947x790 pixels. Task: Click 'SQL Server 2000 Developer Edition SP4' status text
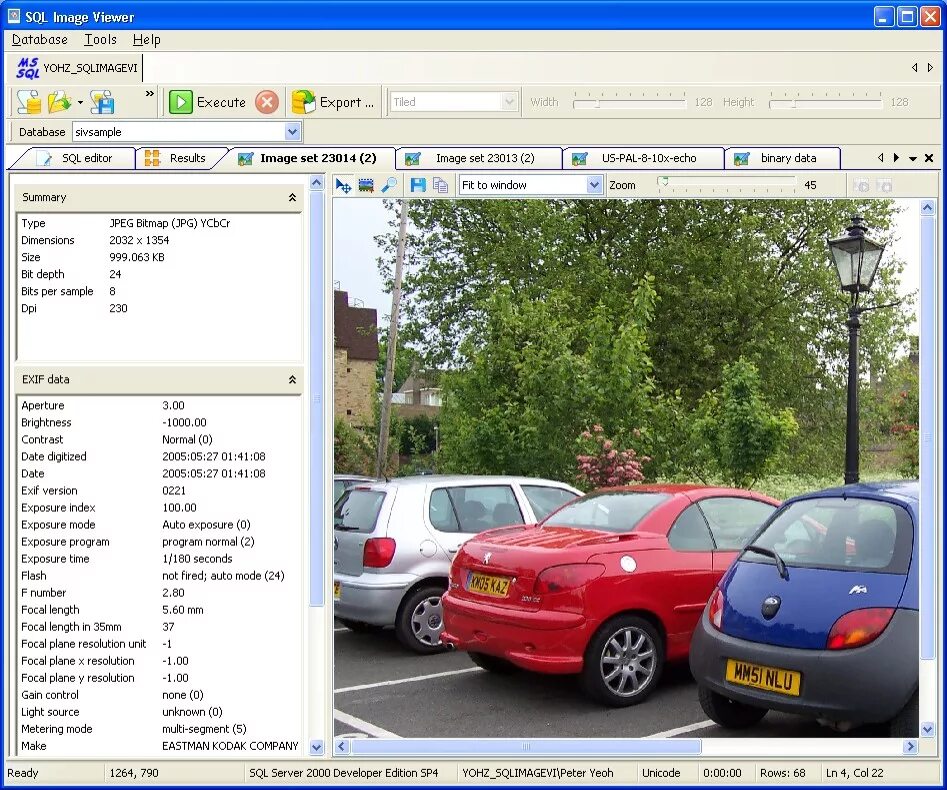344,773
